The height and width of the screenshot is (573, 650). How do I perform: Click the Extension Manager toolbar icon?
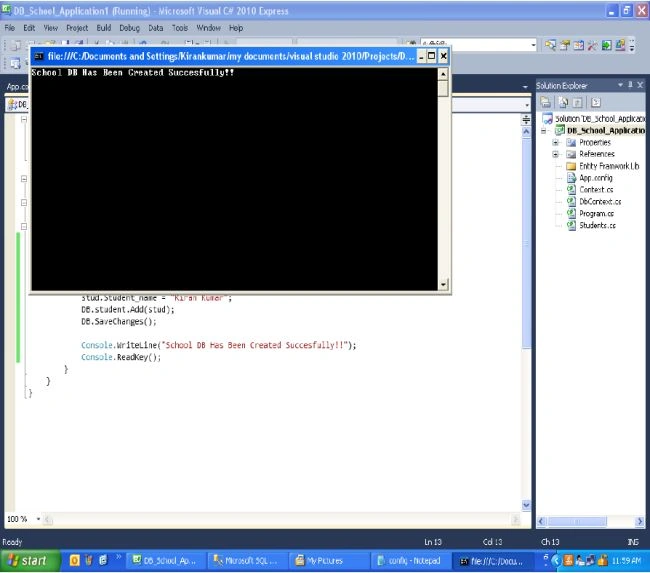point(620,45)
